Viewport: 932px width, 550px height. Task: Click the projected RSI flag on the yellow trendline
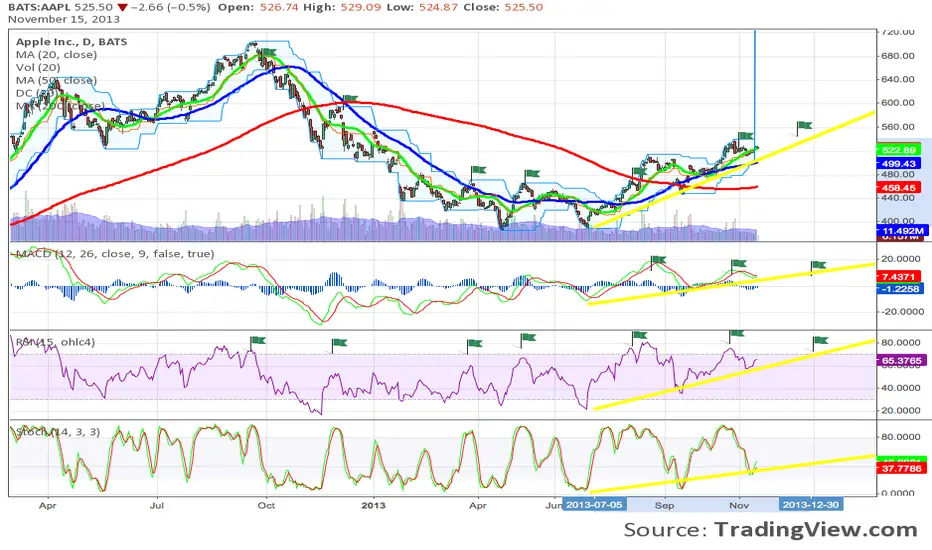point(820,341)
